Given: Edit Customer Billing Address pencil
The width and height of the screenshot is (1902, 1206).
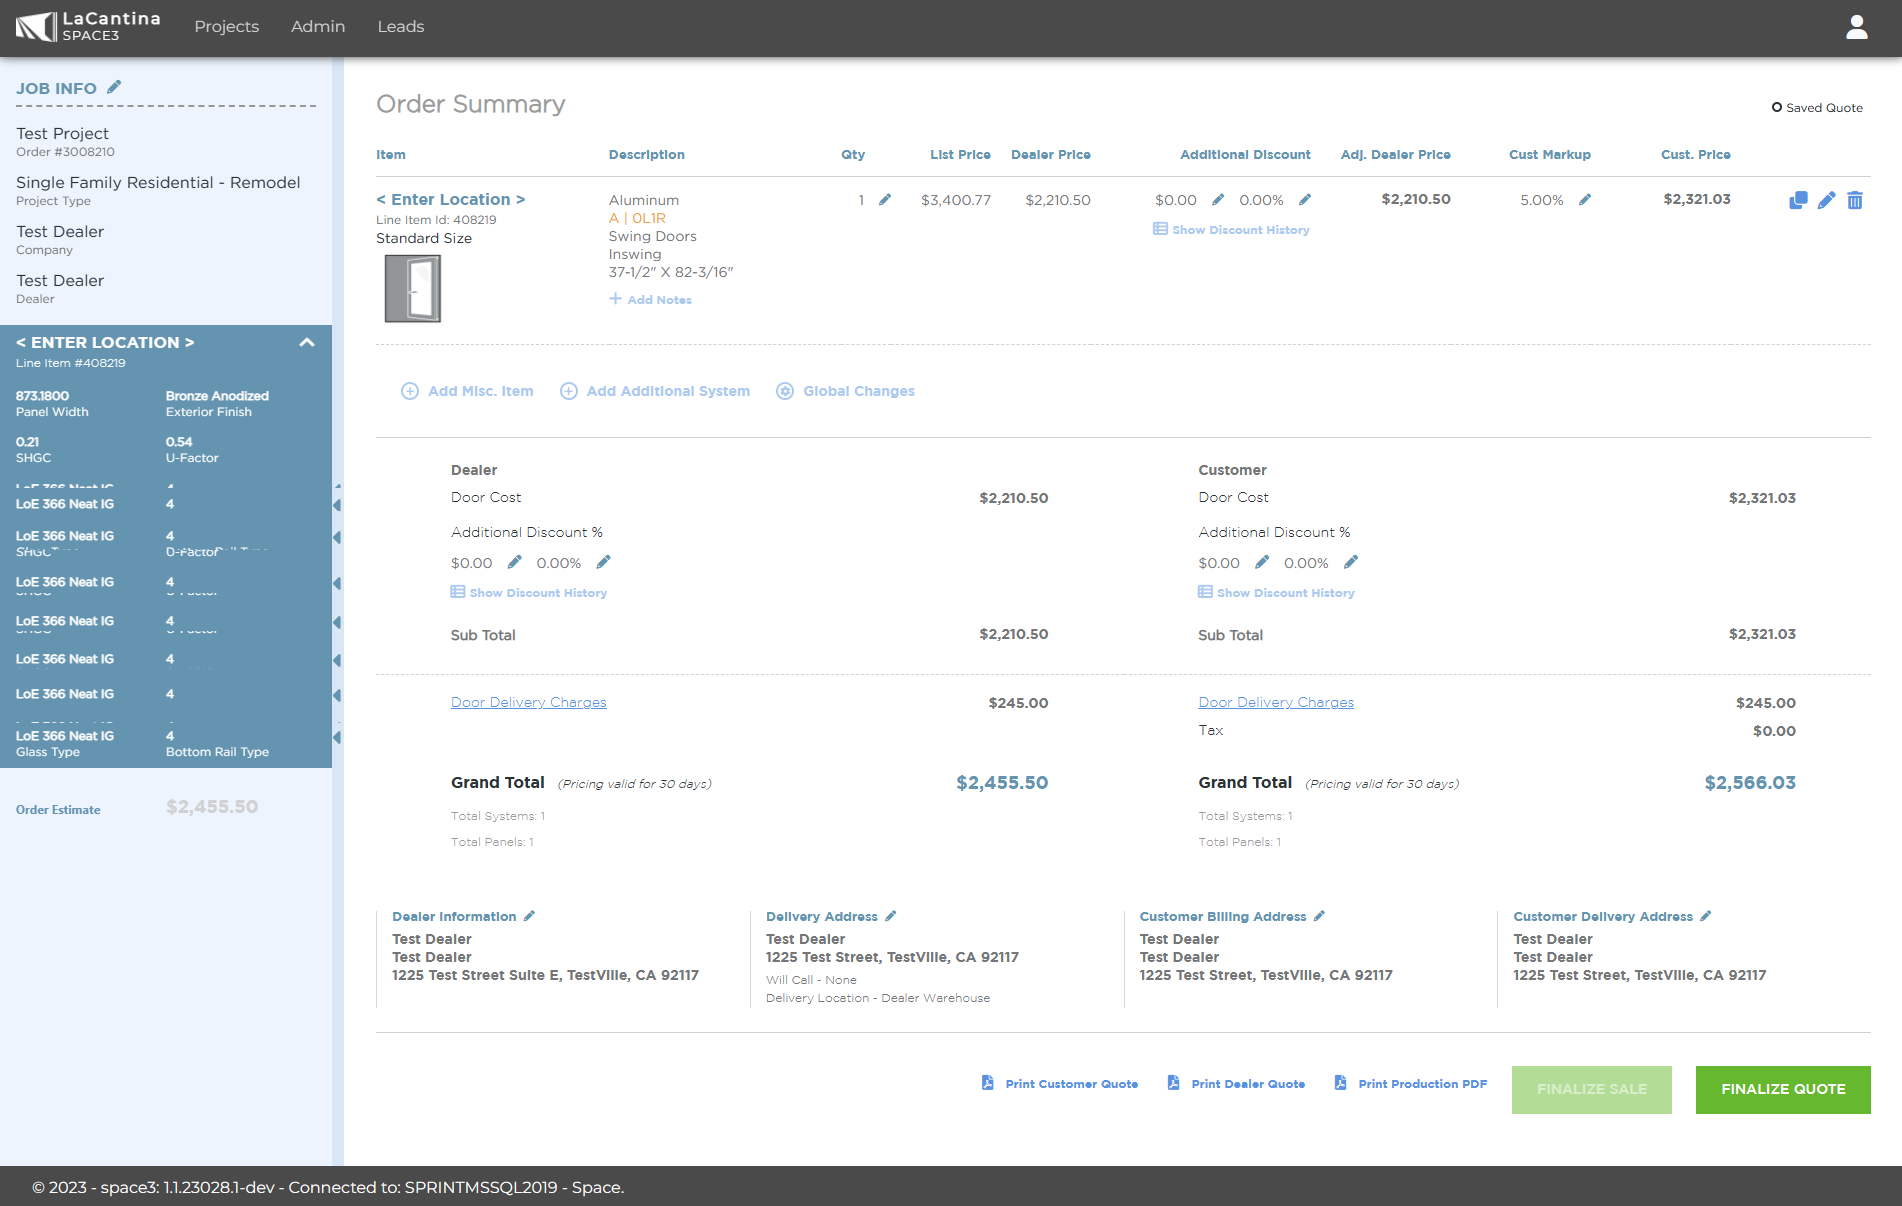Looking at the screenshot, I should [x=1319, y=915].
